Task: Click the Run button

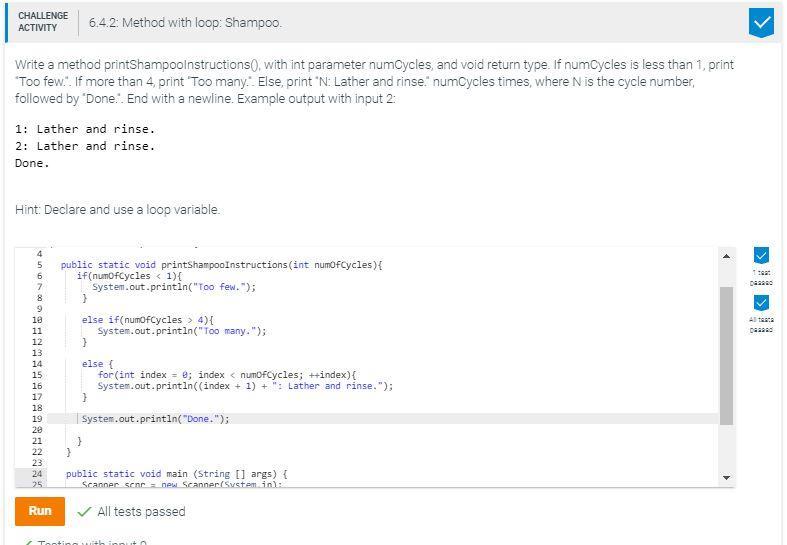Action: point(40,511)
